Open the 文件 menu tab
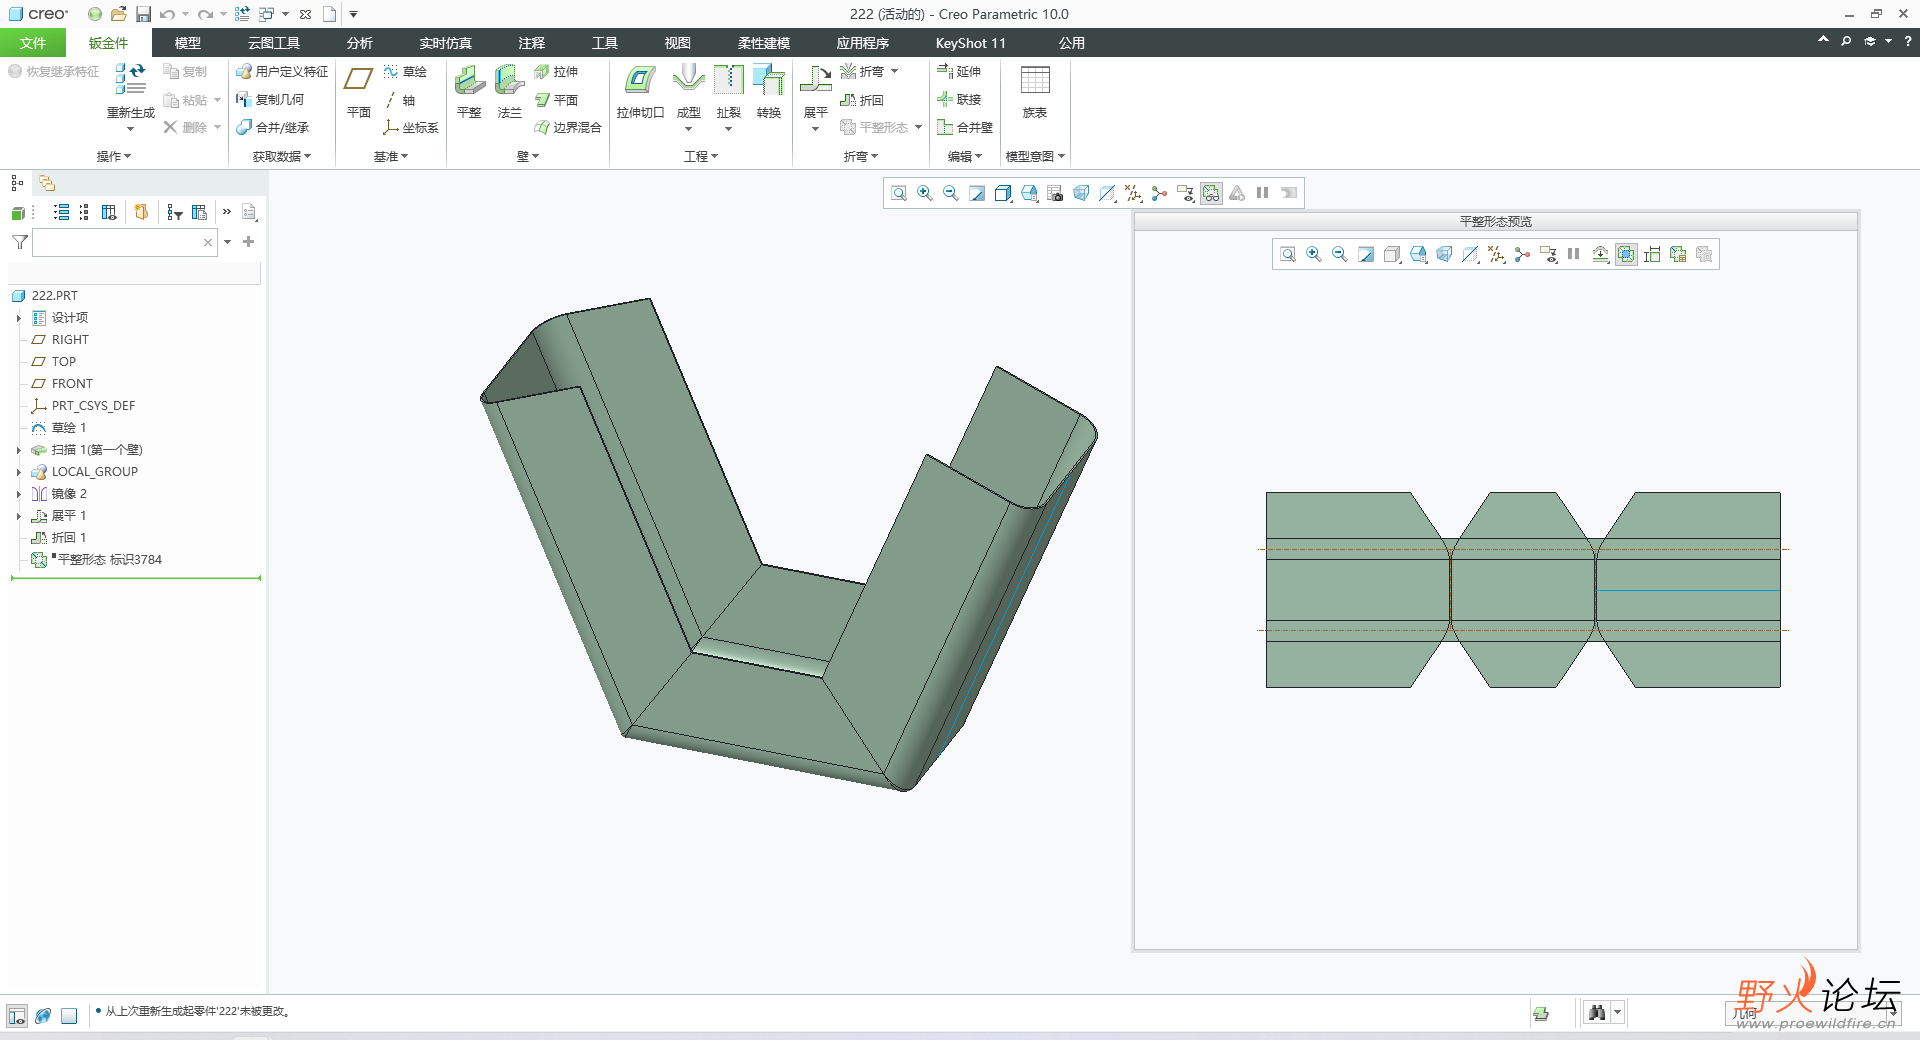This screenshot has height=1040, width=1920. pos(33,43)
